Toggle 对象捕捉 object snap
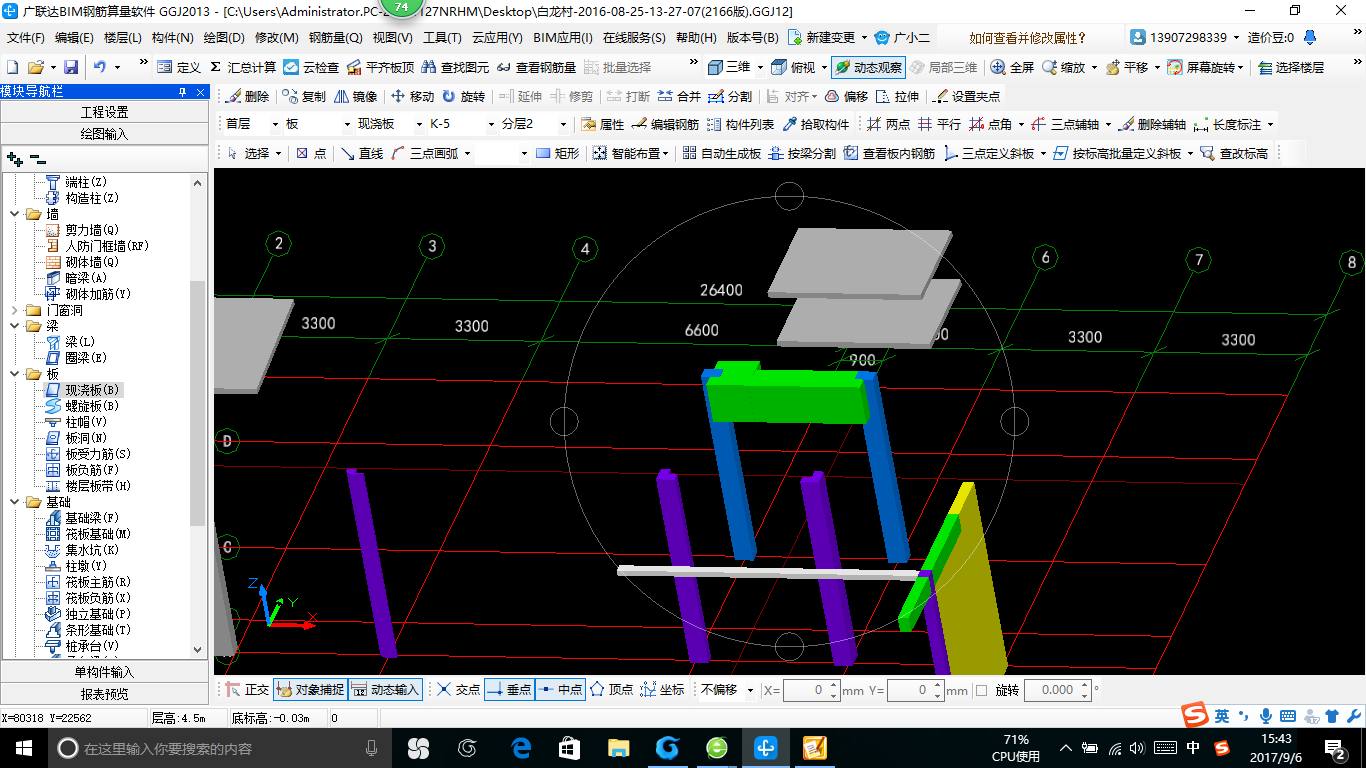The height and width of the screenshot is (768, 1366). pyautogui.click(x=309, y=689)
